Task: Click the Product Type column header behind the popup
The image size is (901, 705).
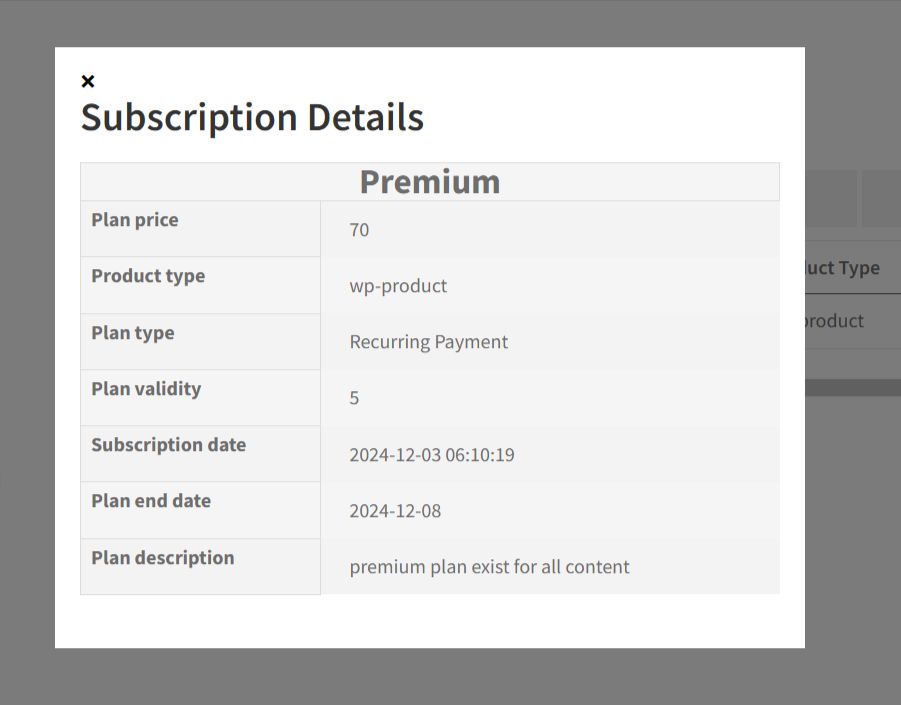Action: [x=843, y=268]
